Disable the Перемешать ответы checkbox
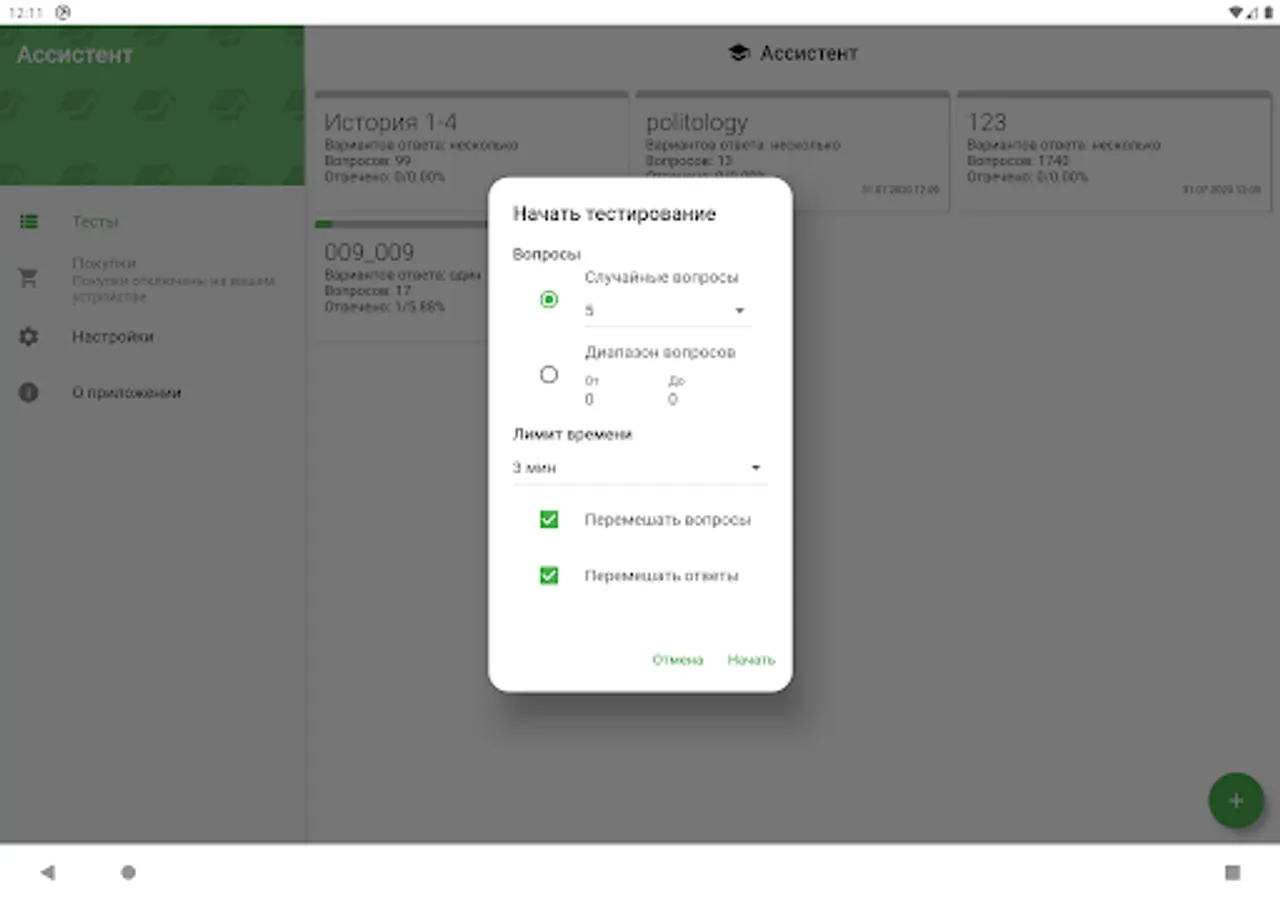 click(x=548, y=576)
